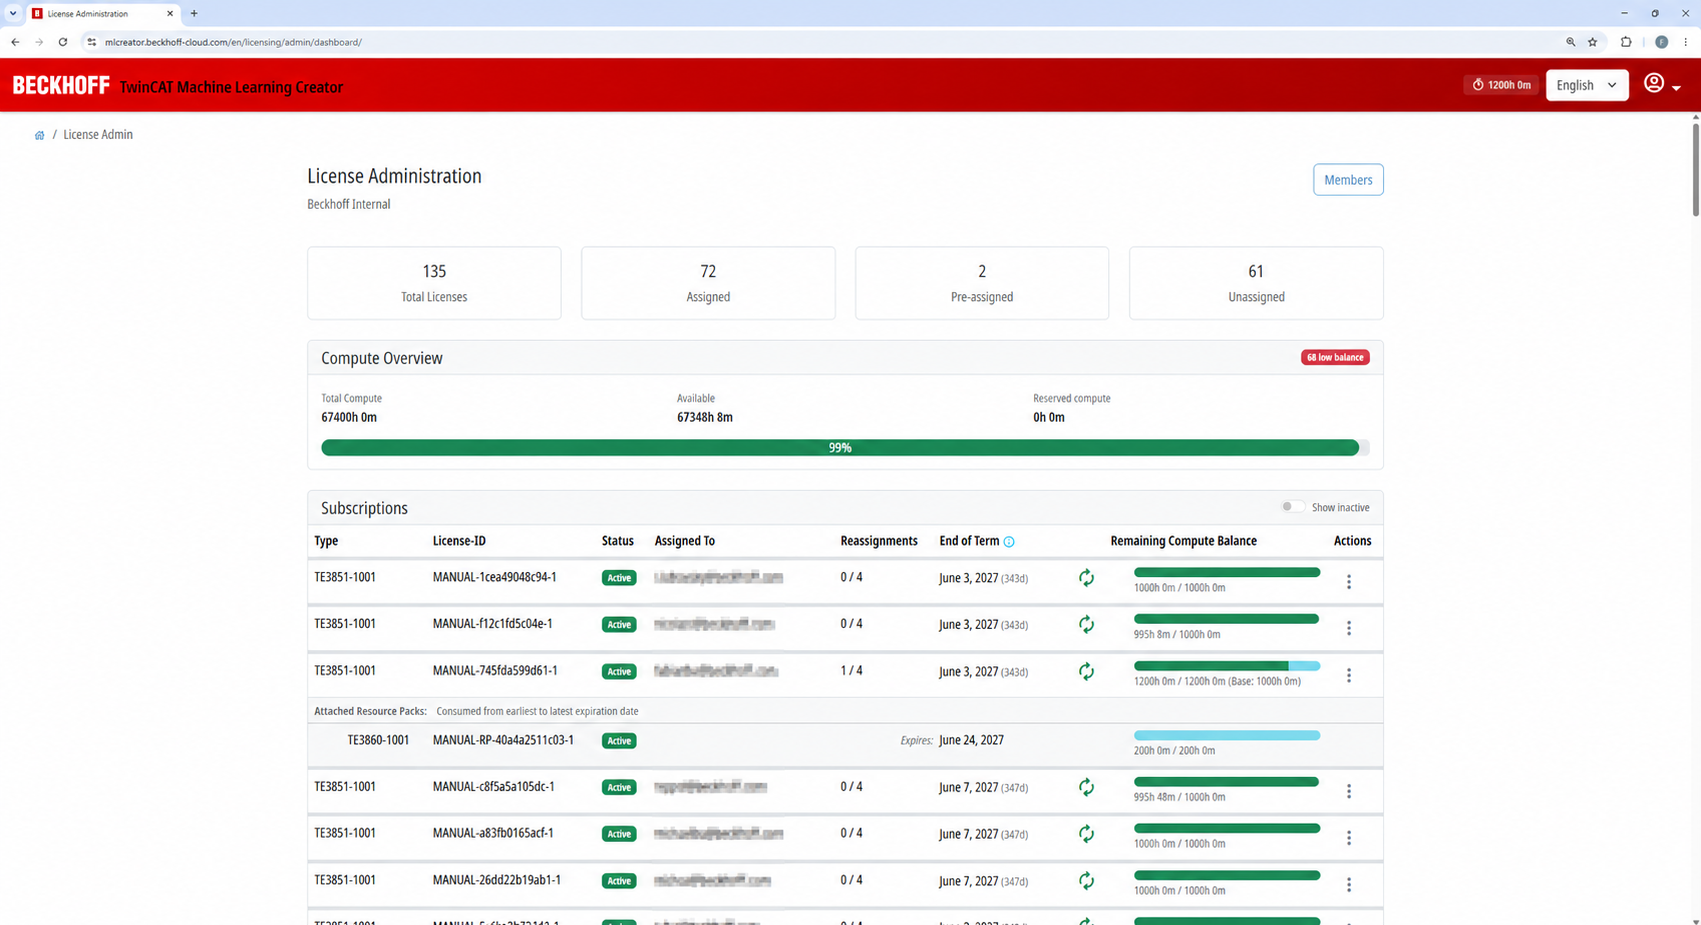Screen dimensions: 1701x925
Task: Bookmark this page with the star icon
Action: tap(1593, 42)
